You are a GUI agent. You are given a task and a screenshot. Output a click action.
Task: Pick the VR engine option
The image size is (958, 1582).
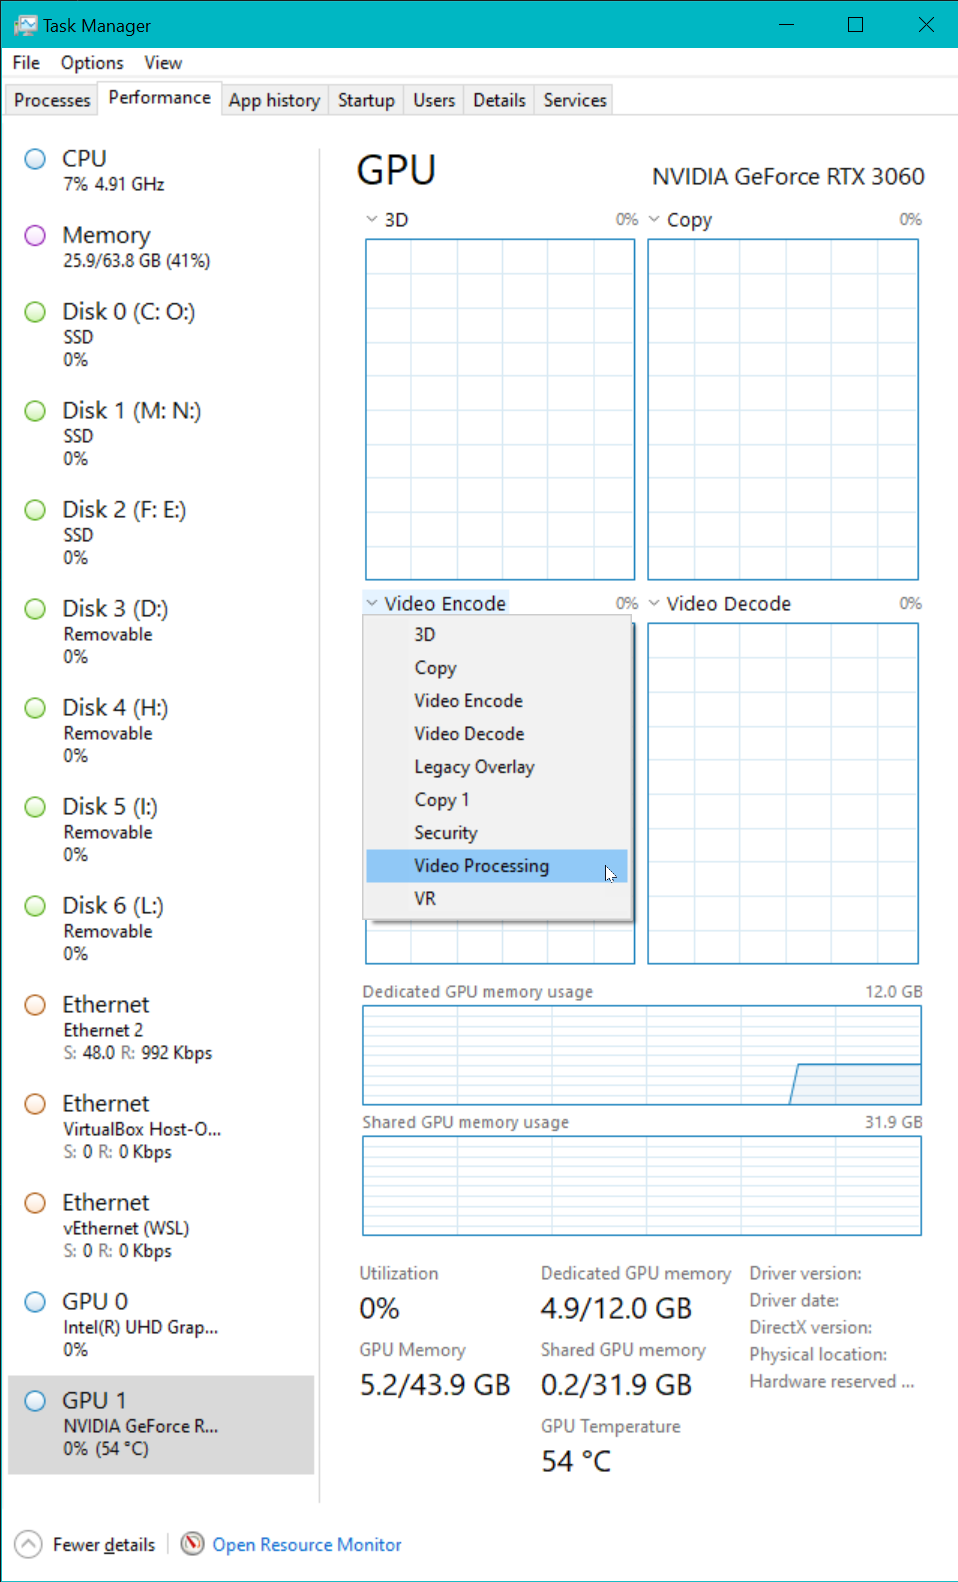pyautogui.click(x=425, y=899)
